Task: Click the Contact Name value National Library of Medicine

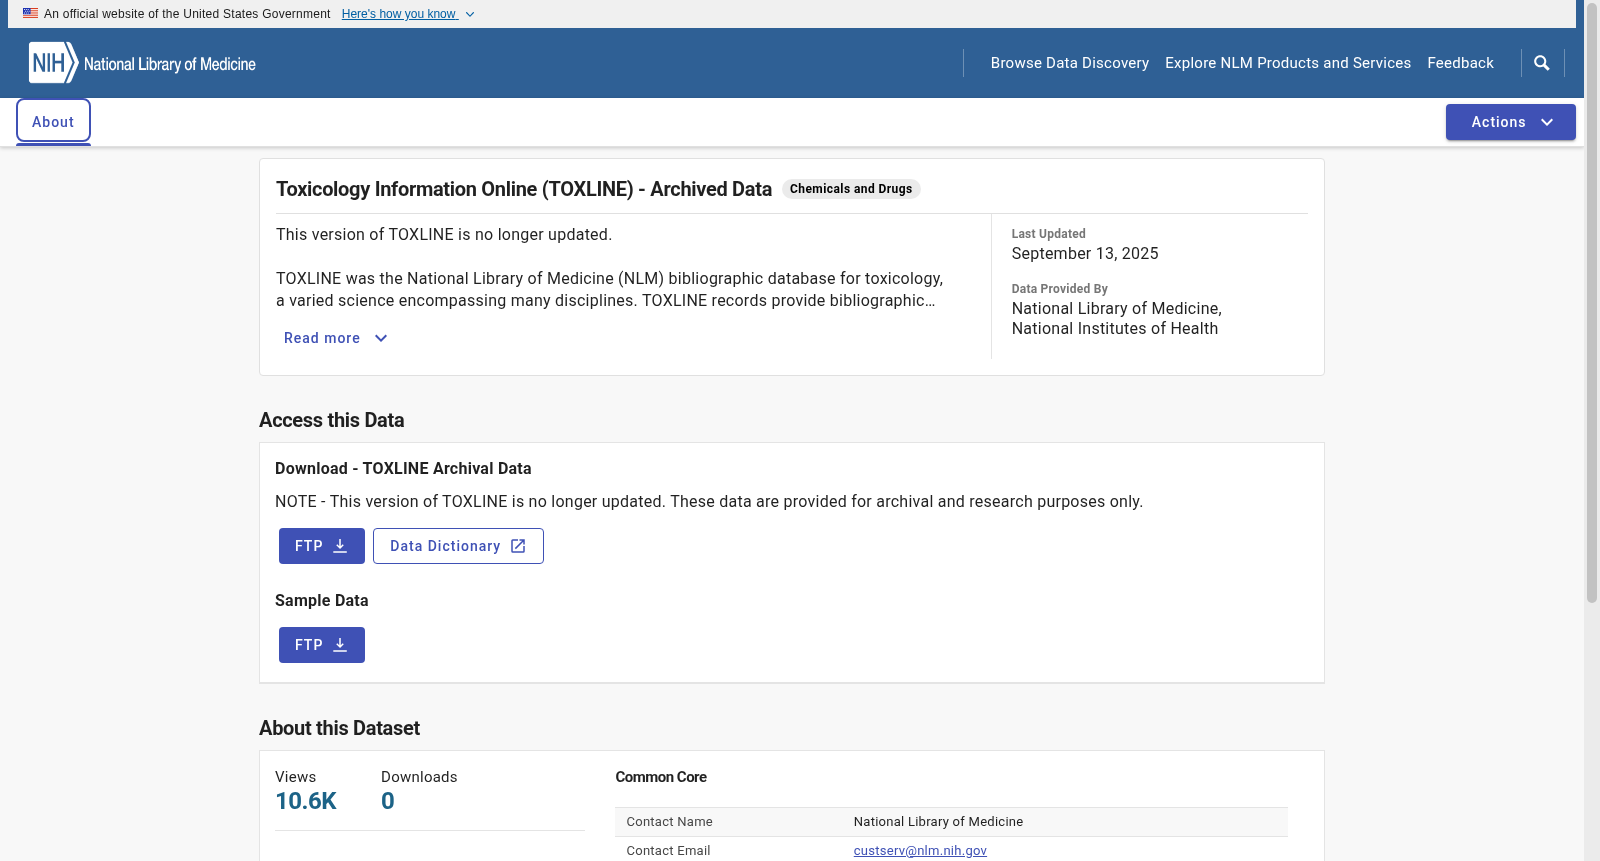Action: click(x=938, y=822)
